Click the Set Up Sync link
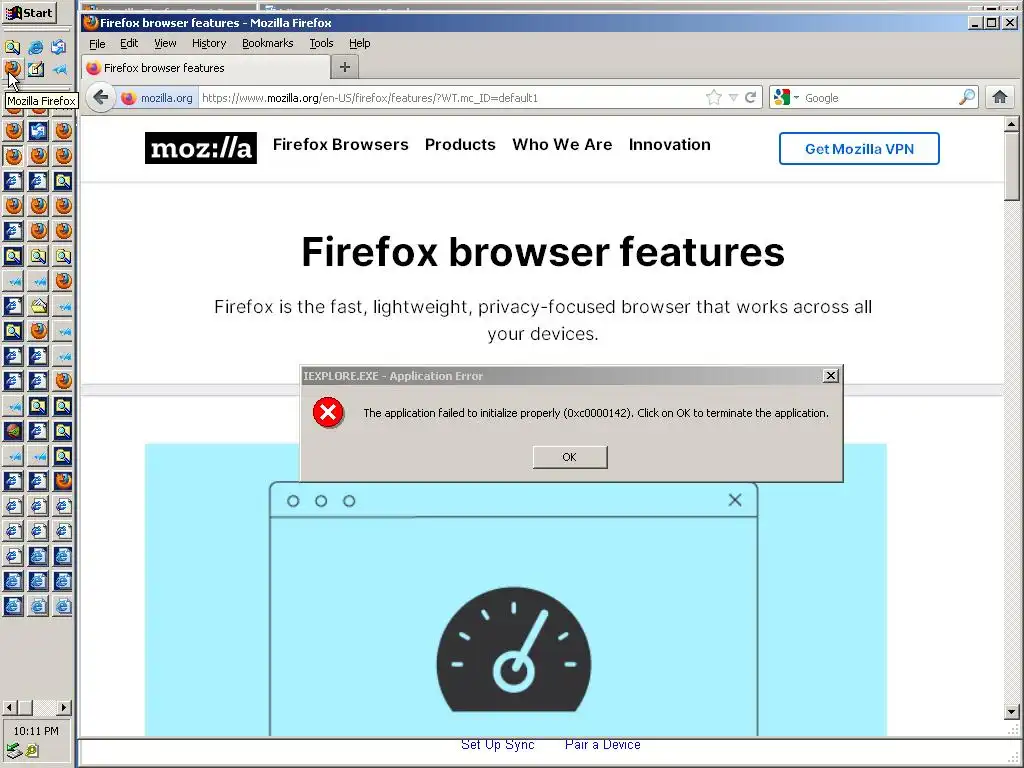Screen dimensions: 1024x768 [x=498, y=744]
